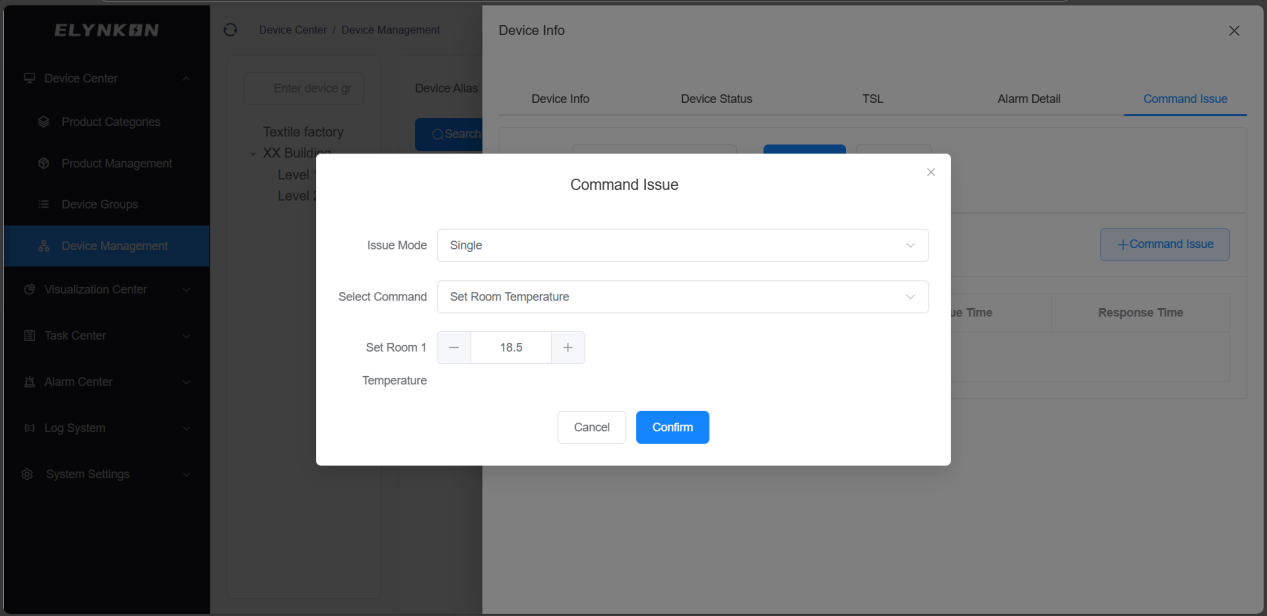Click Device Center breadcrumb link
The image size is (1267, 616).
point(293,30)
